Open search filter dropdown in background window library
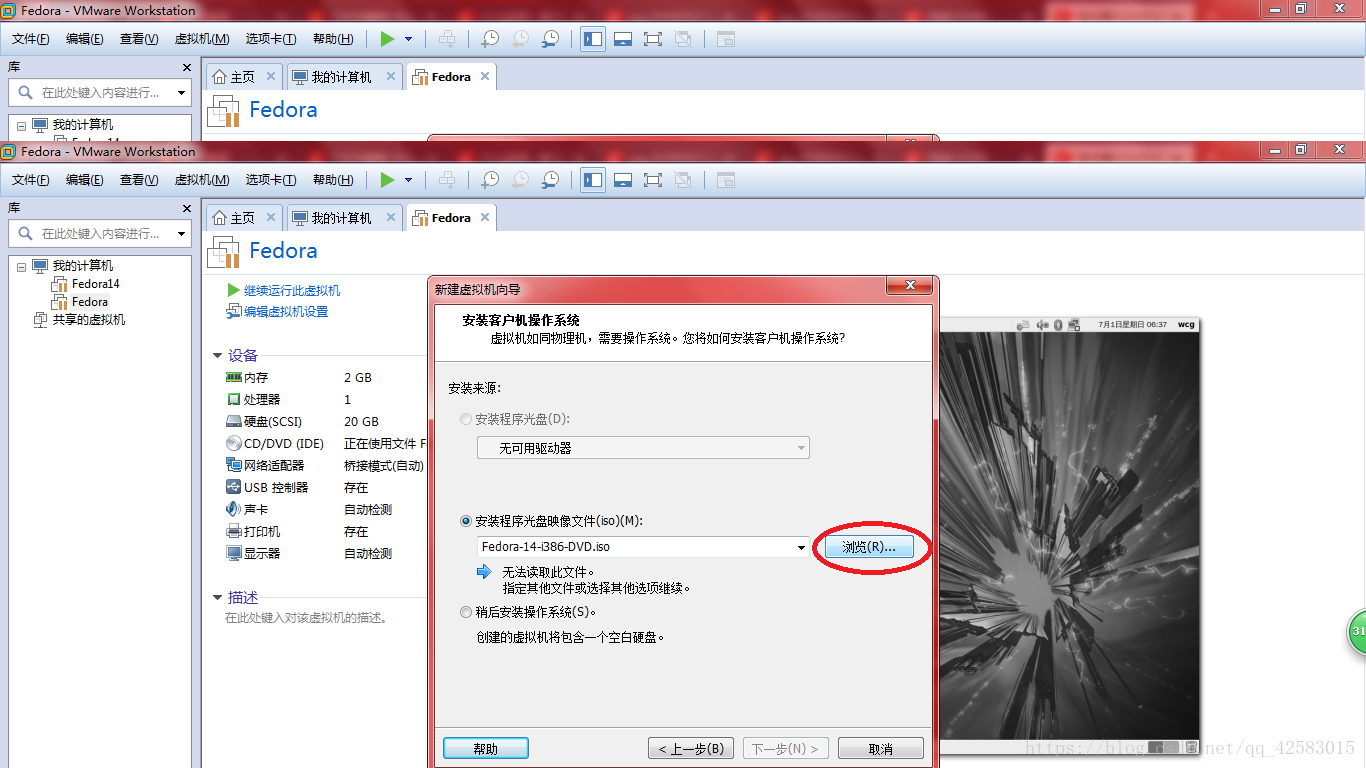The image size is (1366, 768). click(182, 92)
